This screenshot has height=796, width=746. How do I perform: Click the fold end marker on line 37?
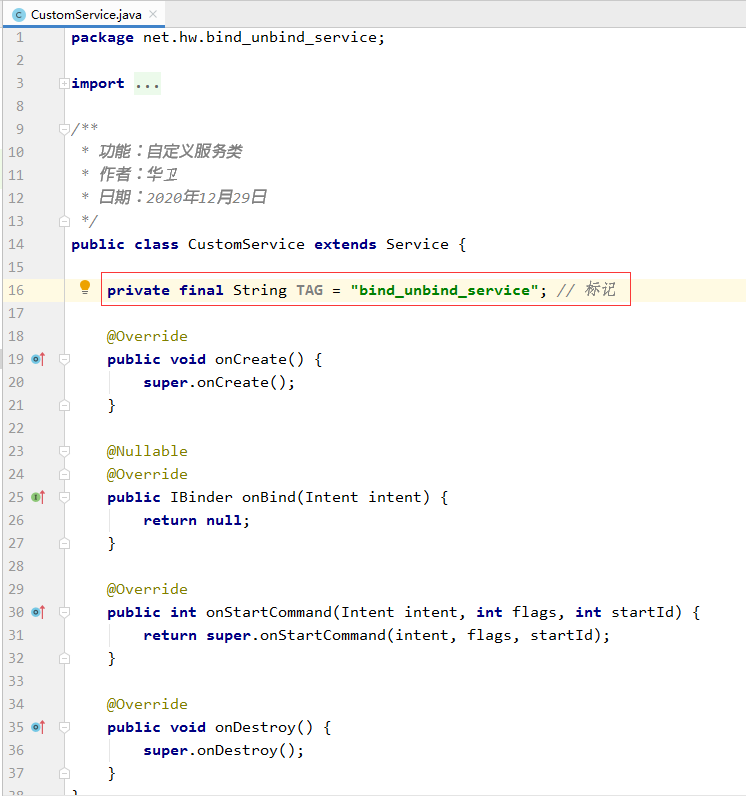click(x=64, y=774)
